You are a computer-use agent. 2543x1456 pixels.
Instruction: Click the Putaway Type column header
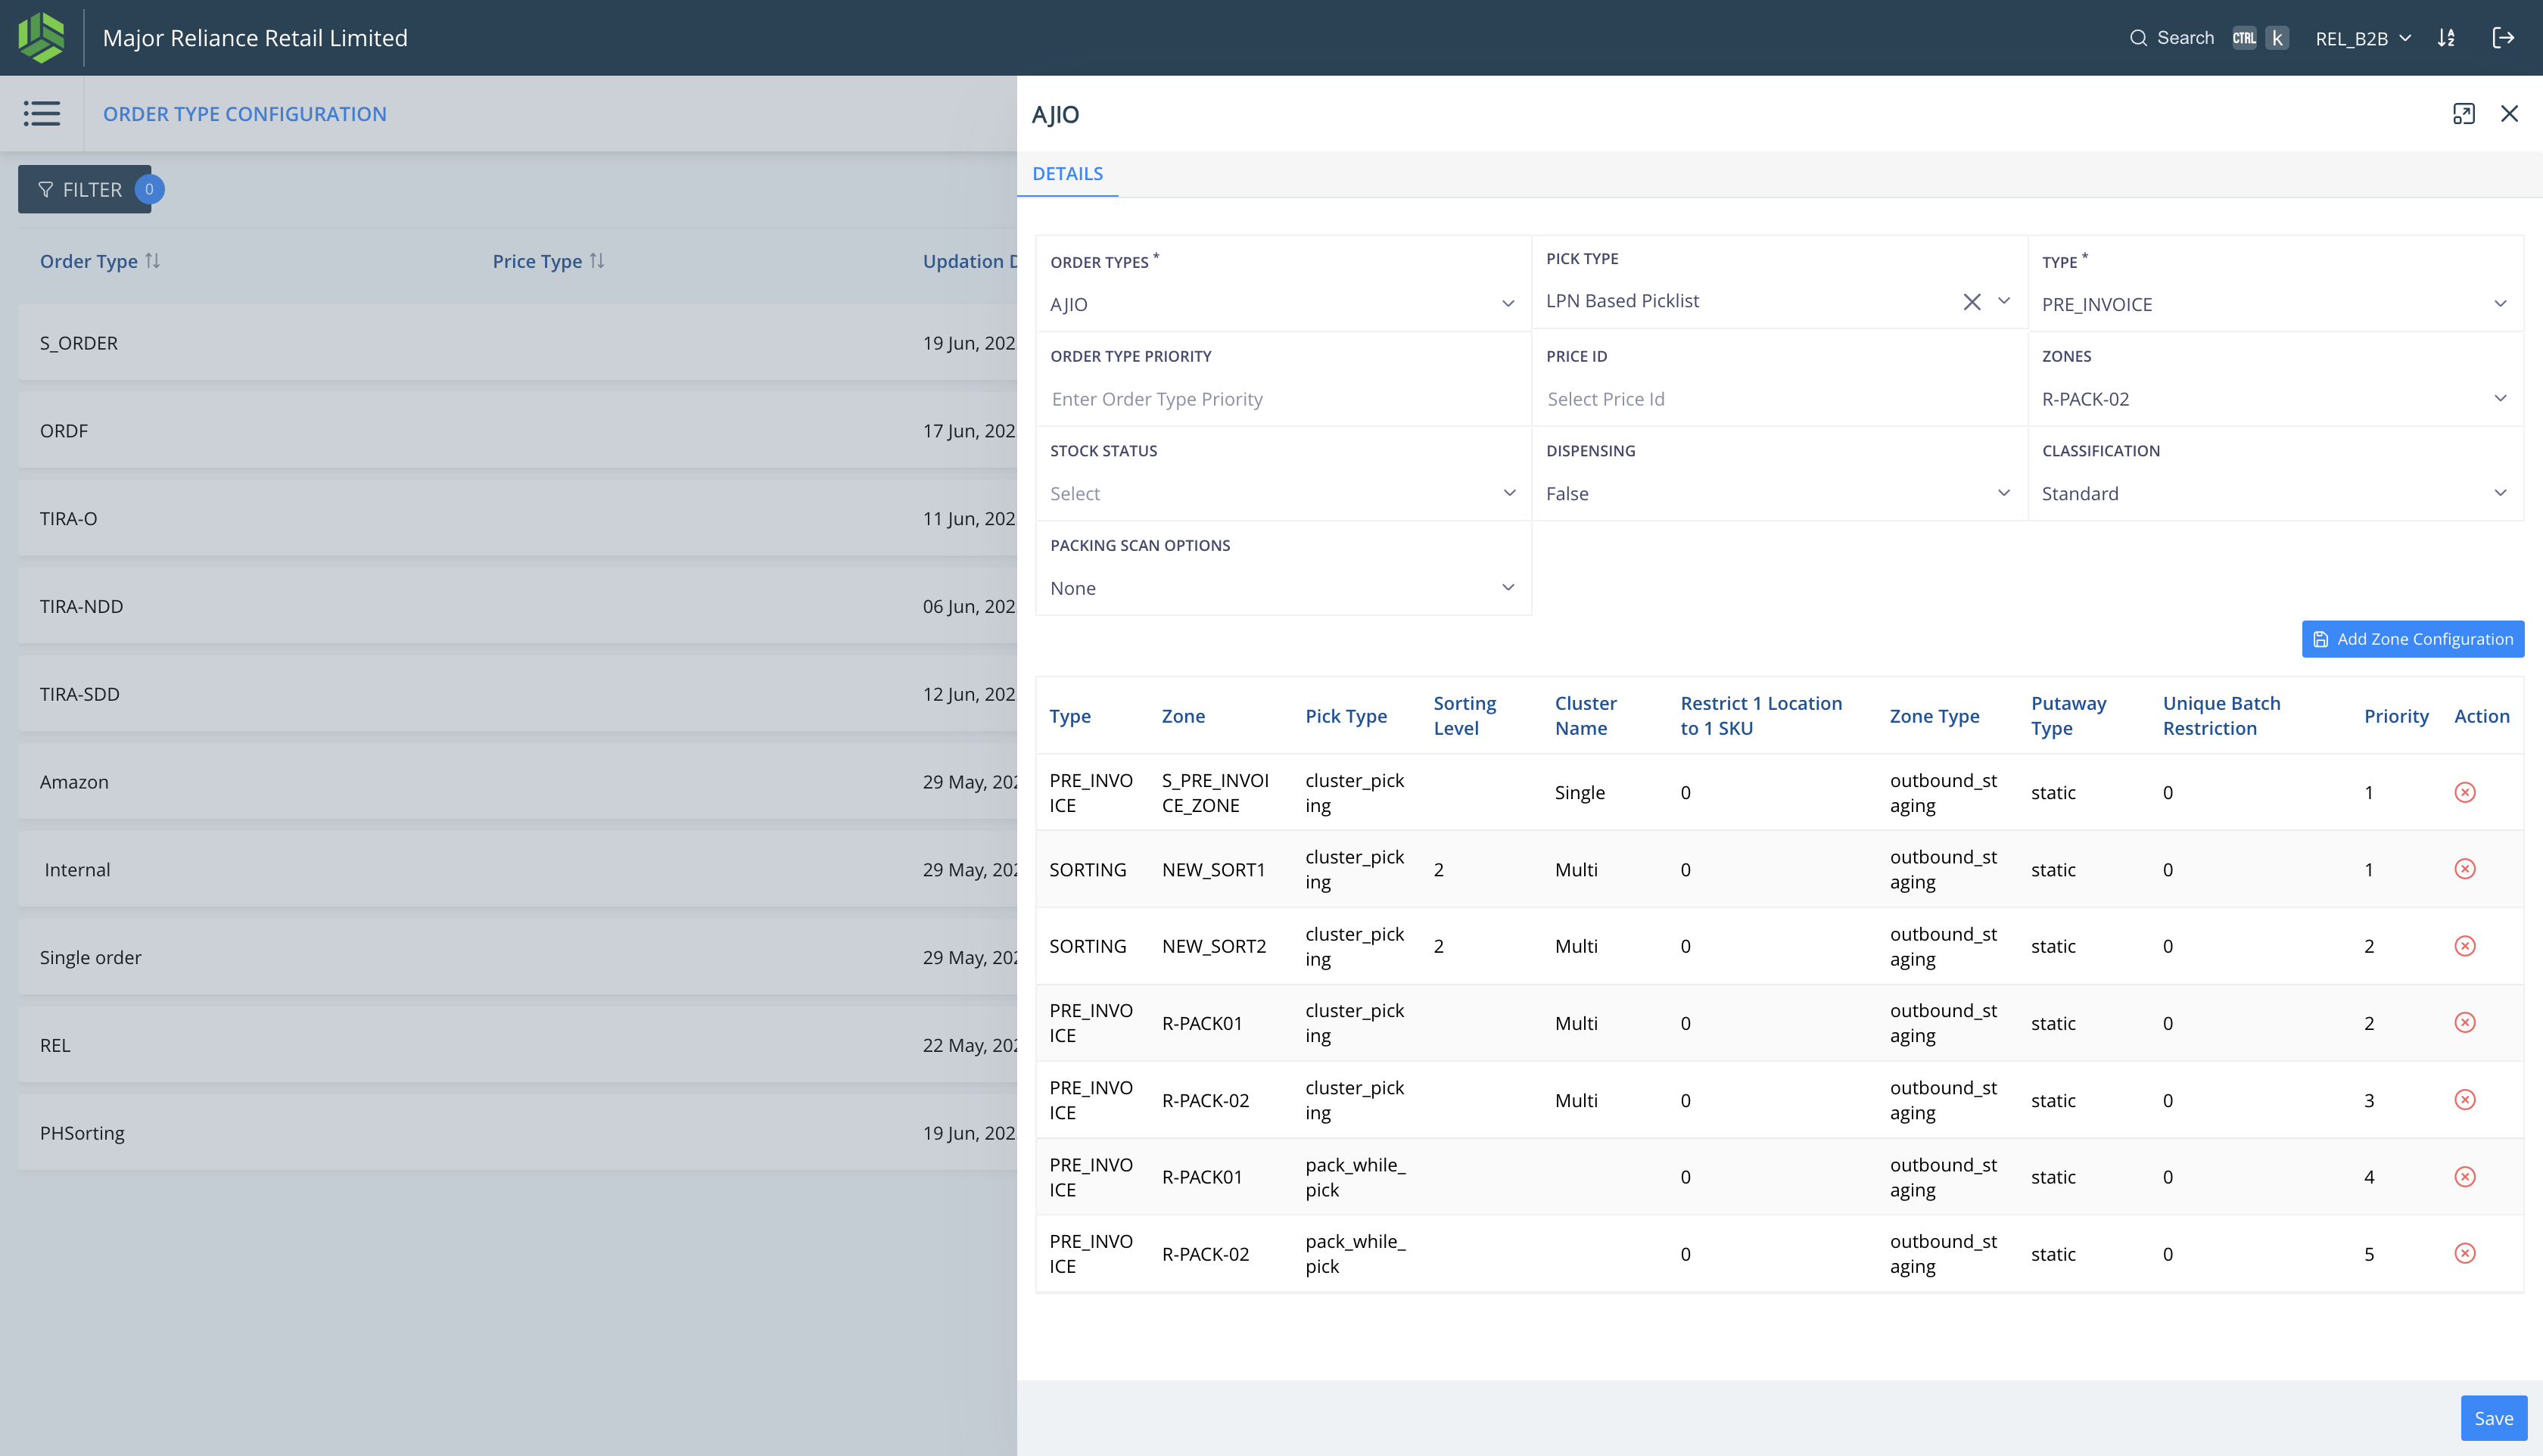tap(2068, 716)
